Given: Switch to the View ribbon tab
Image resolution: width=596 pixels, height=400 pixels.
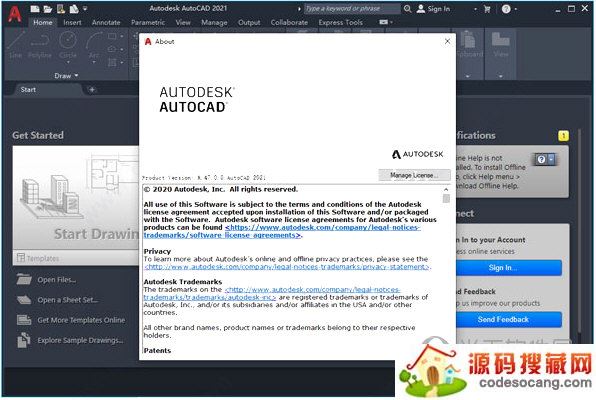Looking at the screenshot, I should coord(183,22).
